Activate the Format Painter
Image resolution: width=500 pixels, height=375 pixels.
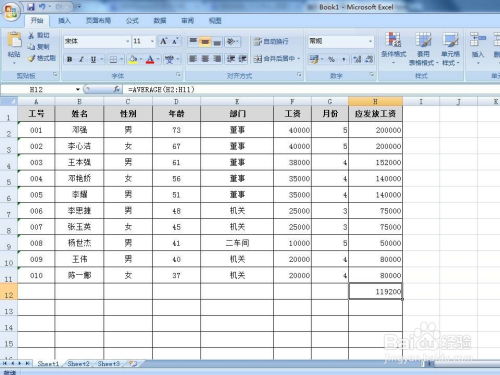42,58
